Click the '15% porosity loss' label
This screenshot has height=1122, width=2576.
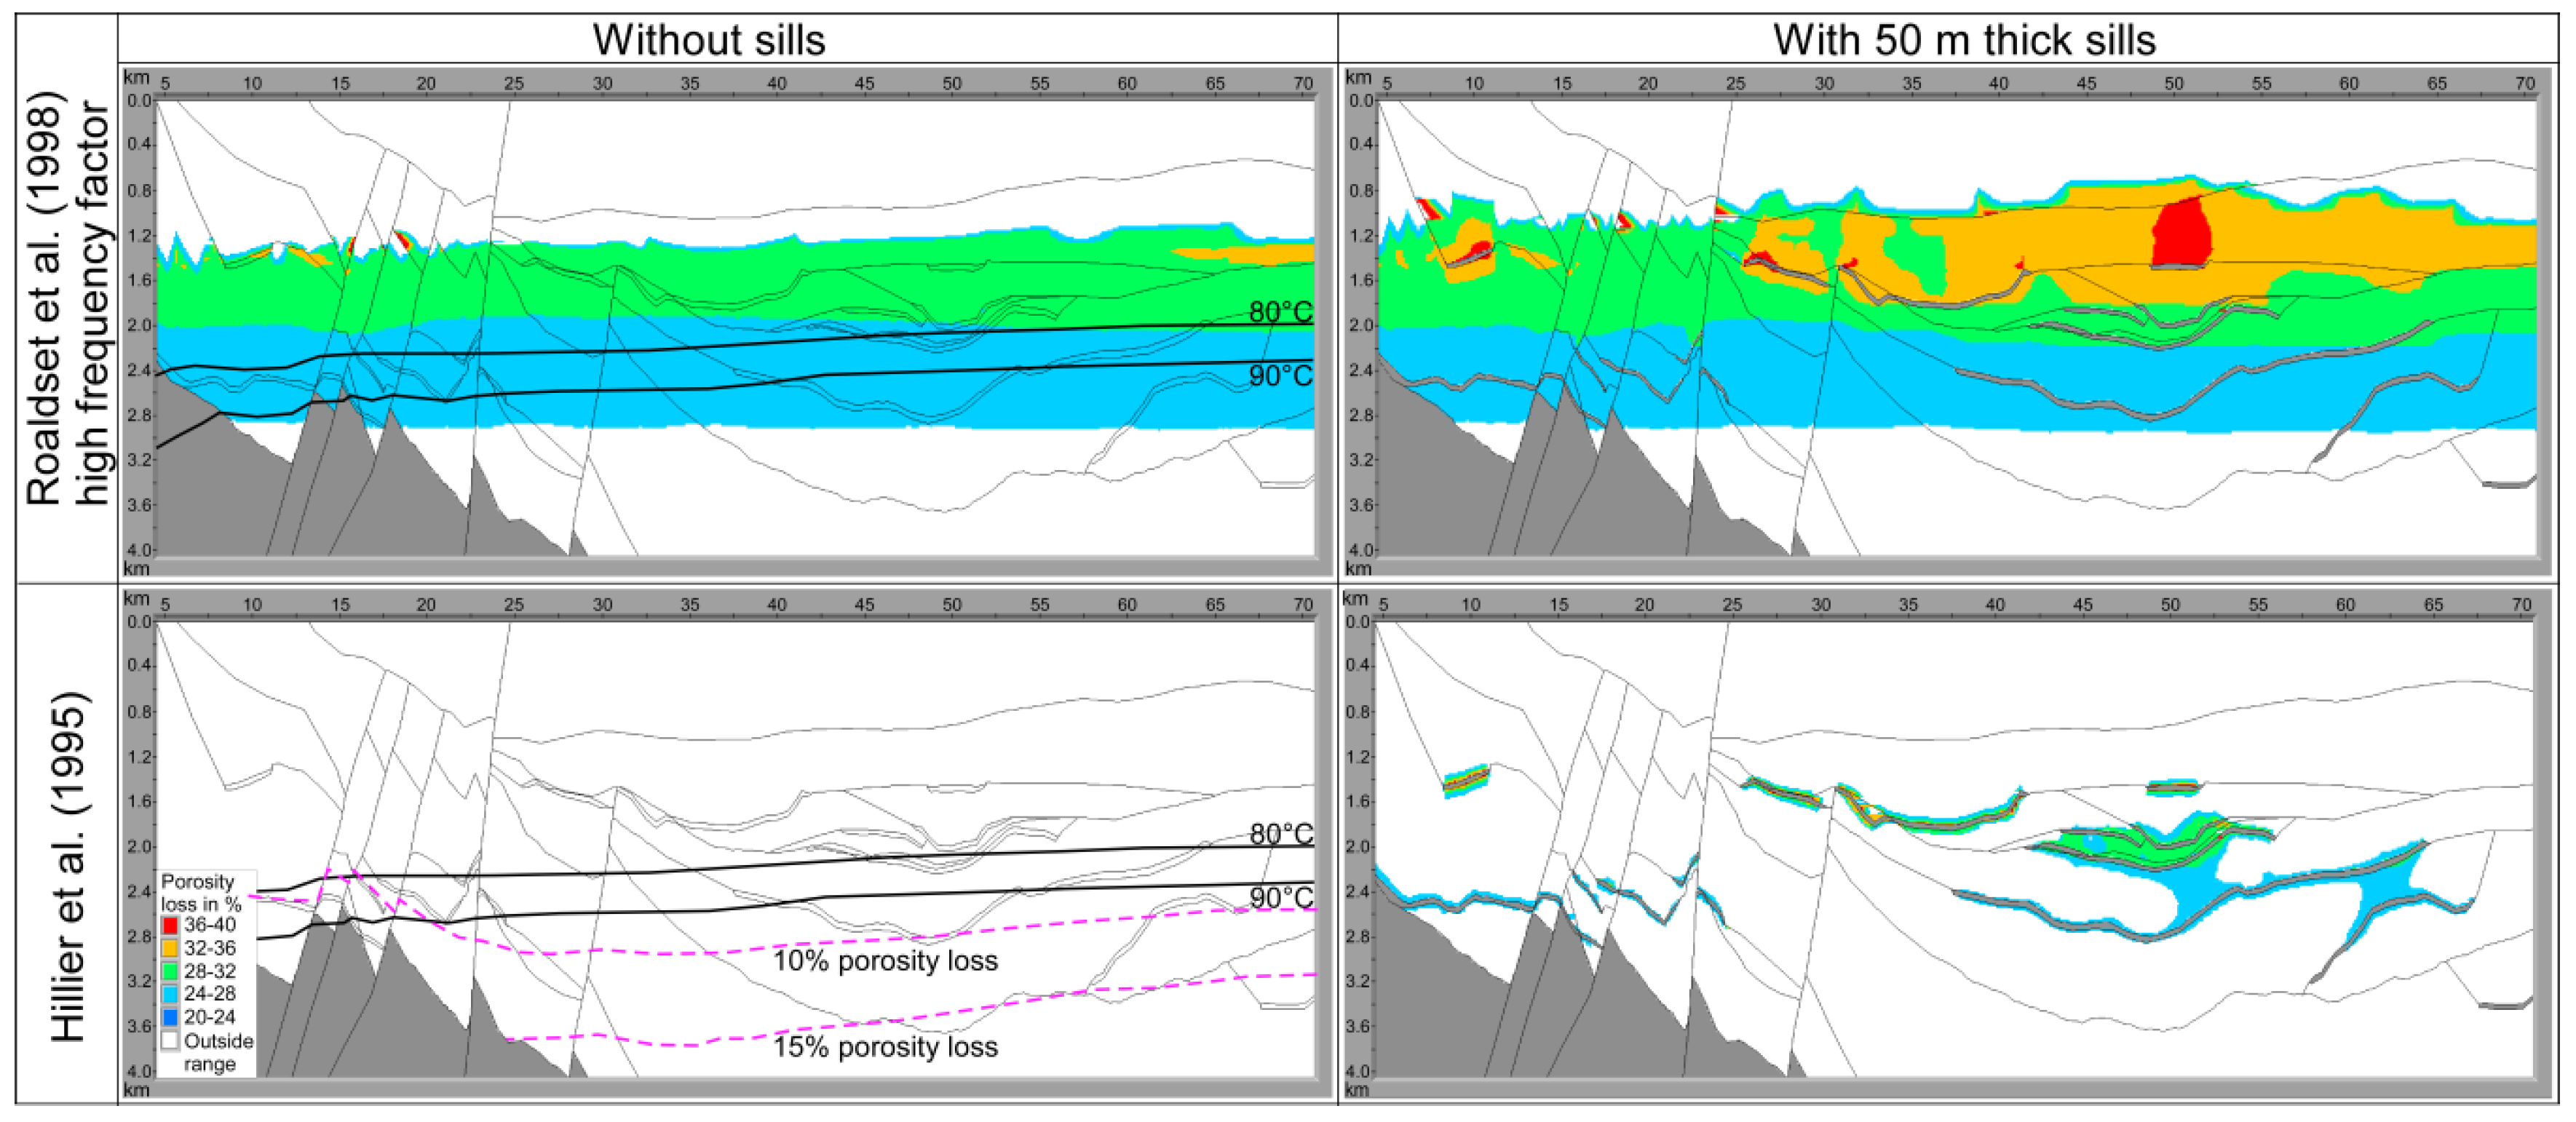(x=885, y=1047)
